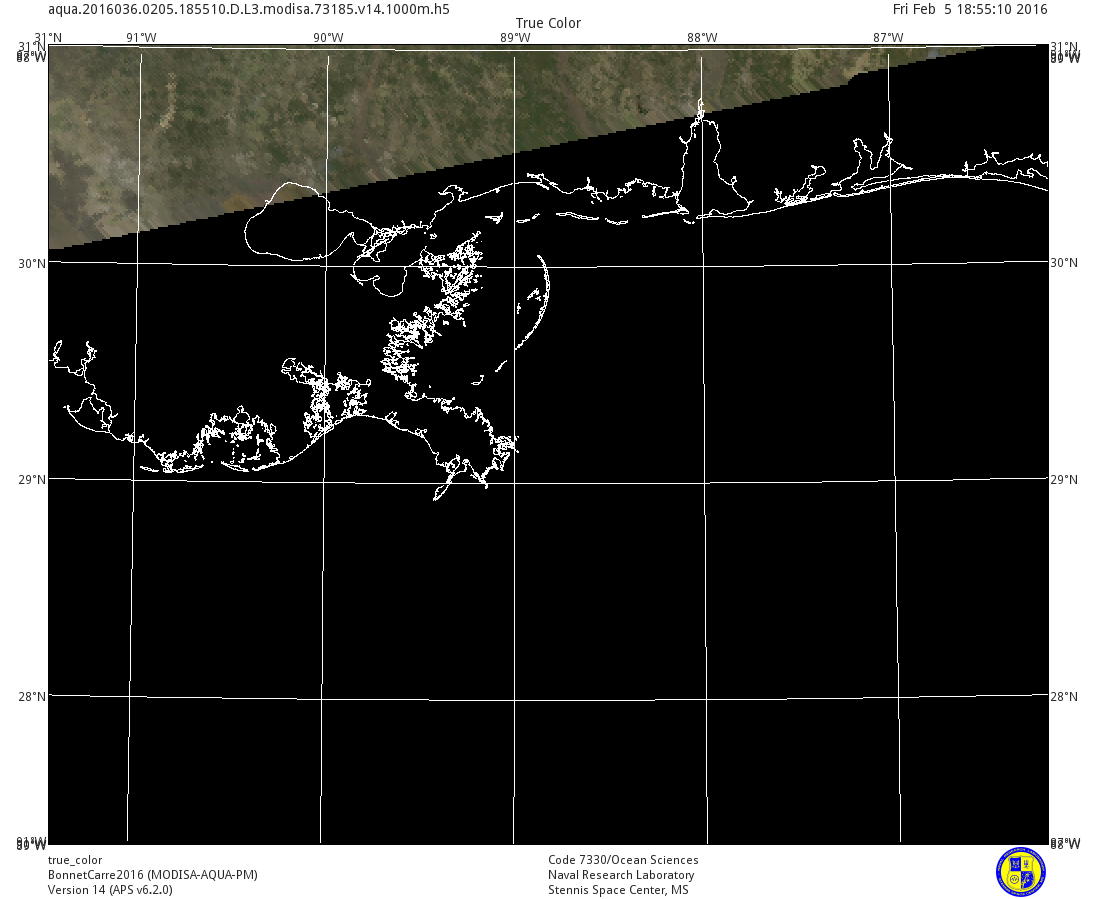Viewport: 1096px width, 899px height.
Task: Click the 30°N latitude label on right edge
Action: coord(1064,263)
